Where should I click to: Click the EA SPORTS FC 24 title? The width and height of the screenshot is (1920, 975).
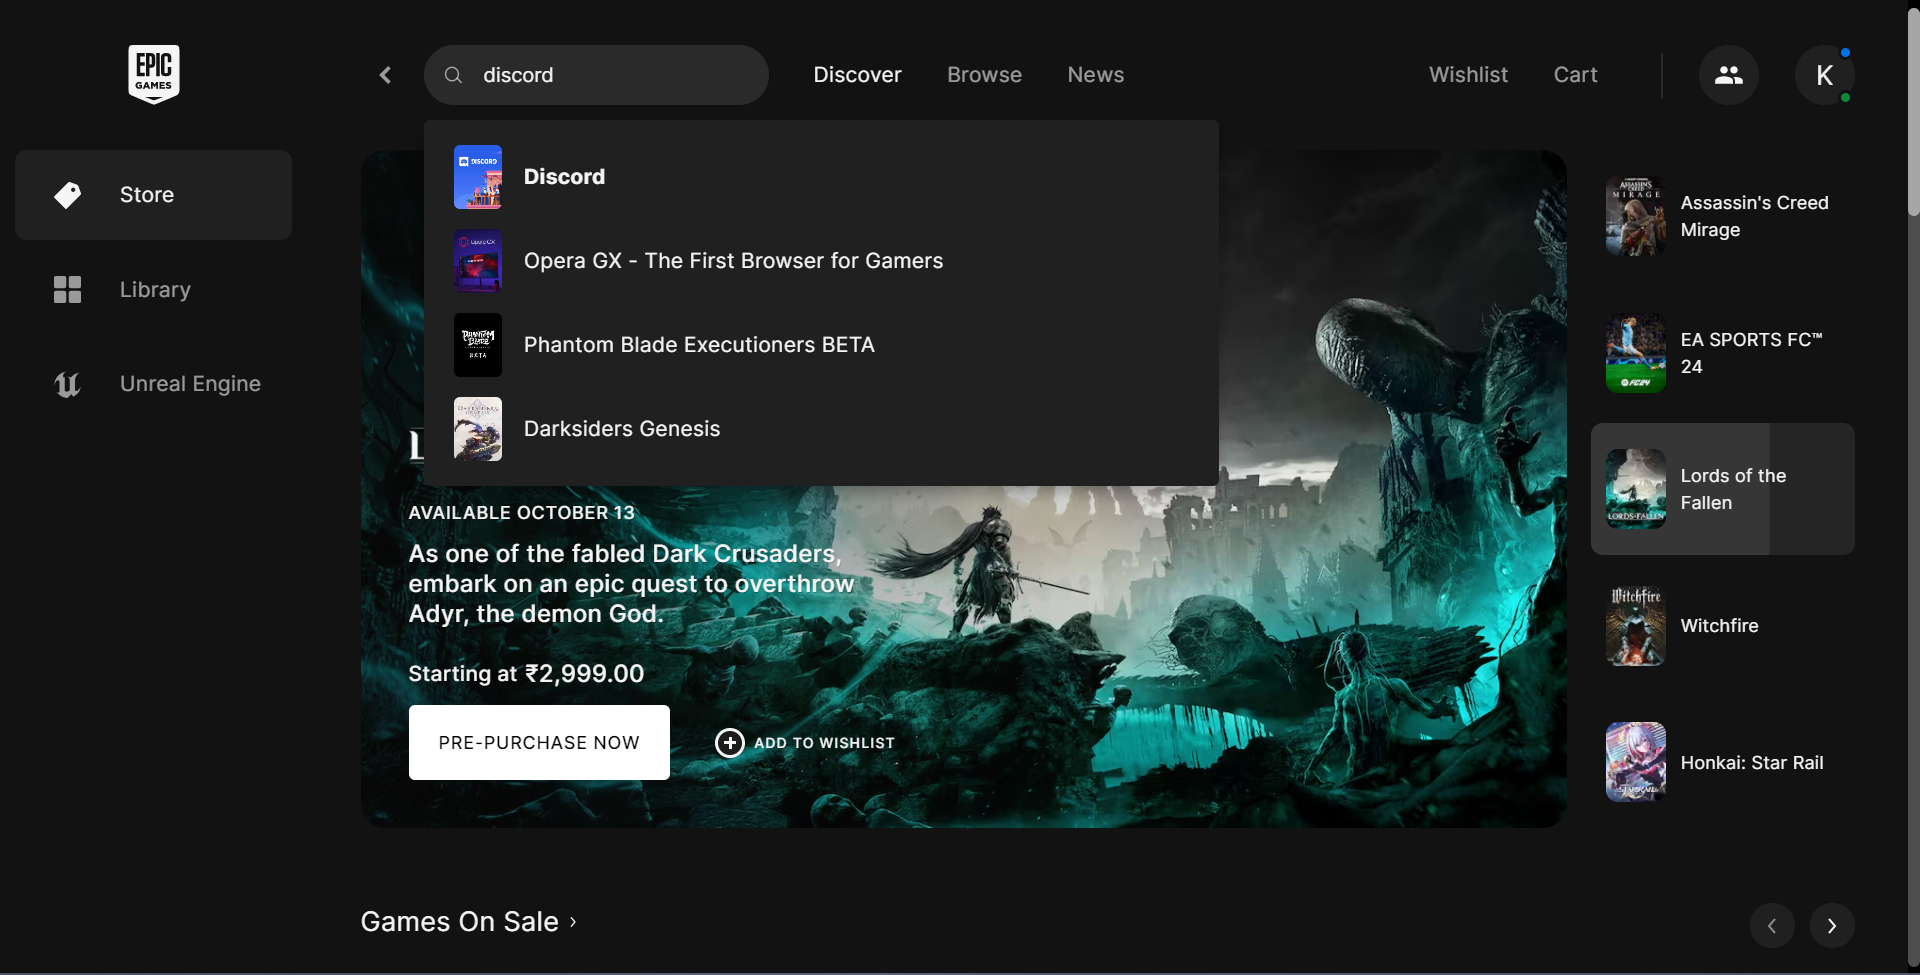click(x=1752, y=353)
